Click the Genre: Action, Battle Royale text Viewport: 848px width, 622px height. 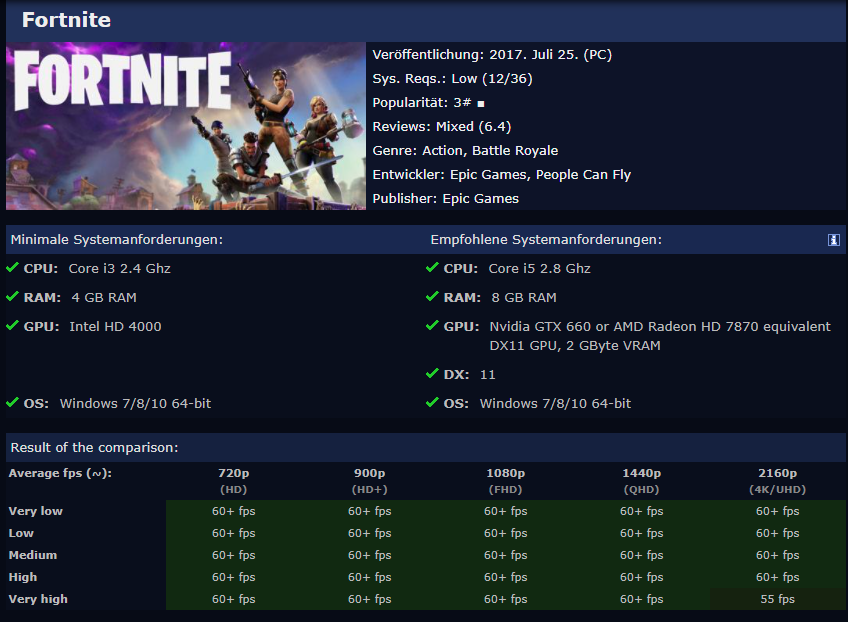pyautogui.click(x=465, y=150)
